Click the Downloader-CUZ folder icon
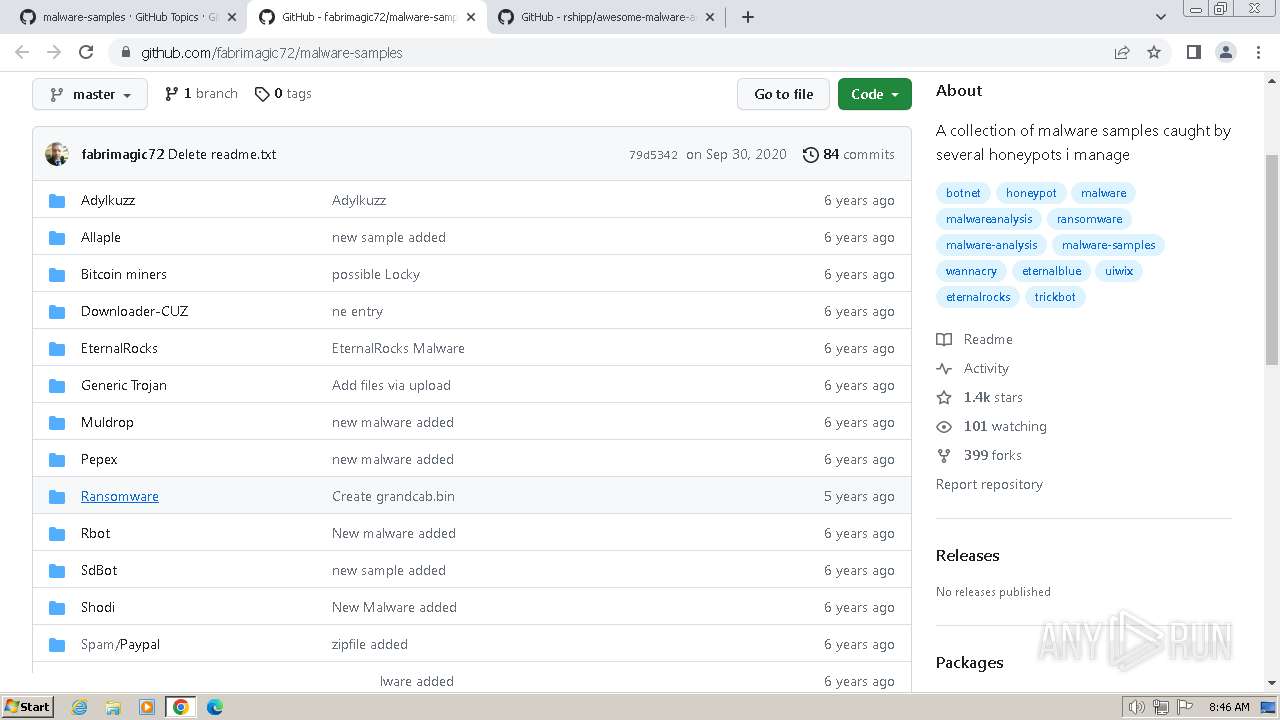This screenshot has height=720, width=1280. coord(57,311)
